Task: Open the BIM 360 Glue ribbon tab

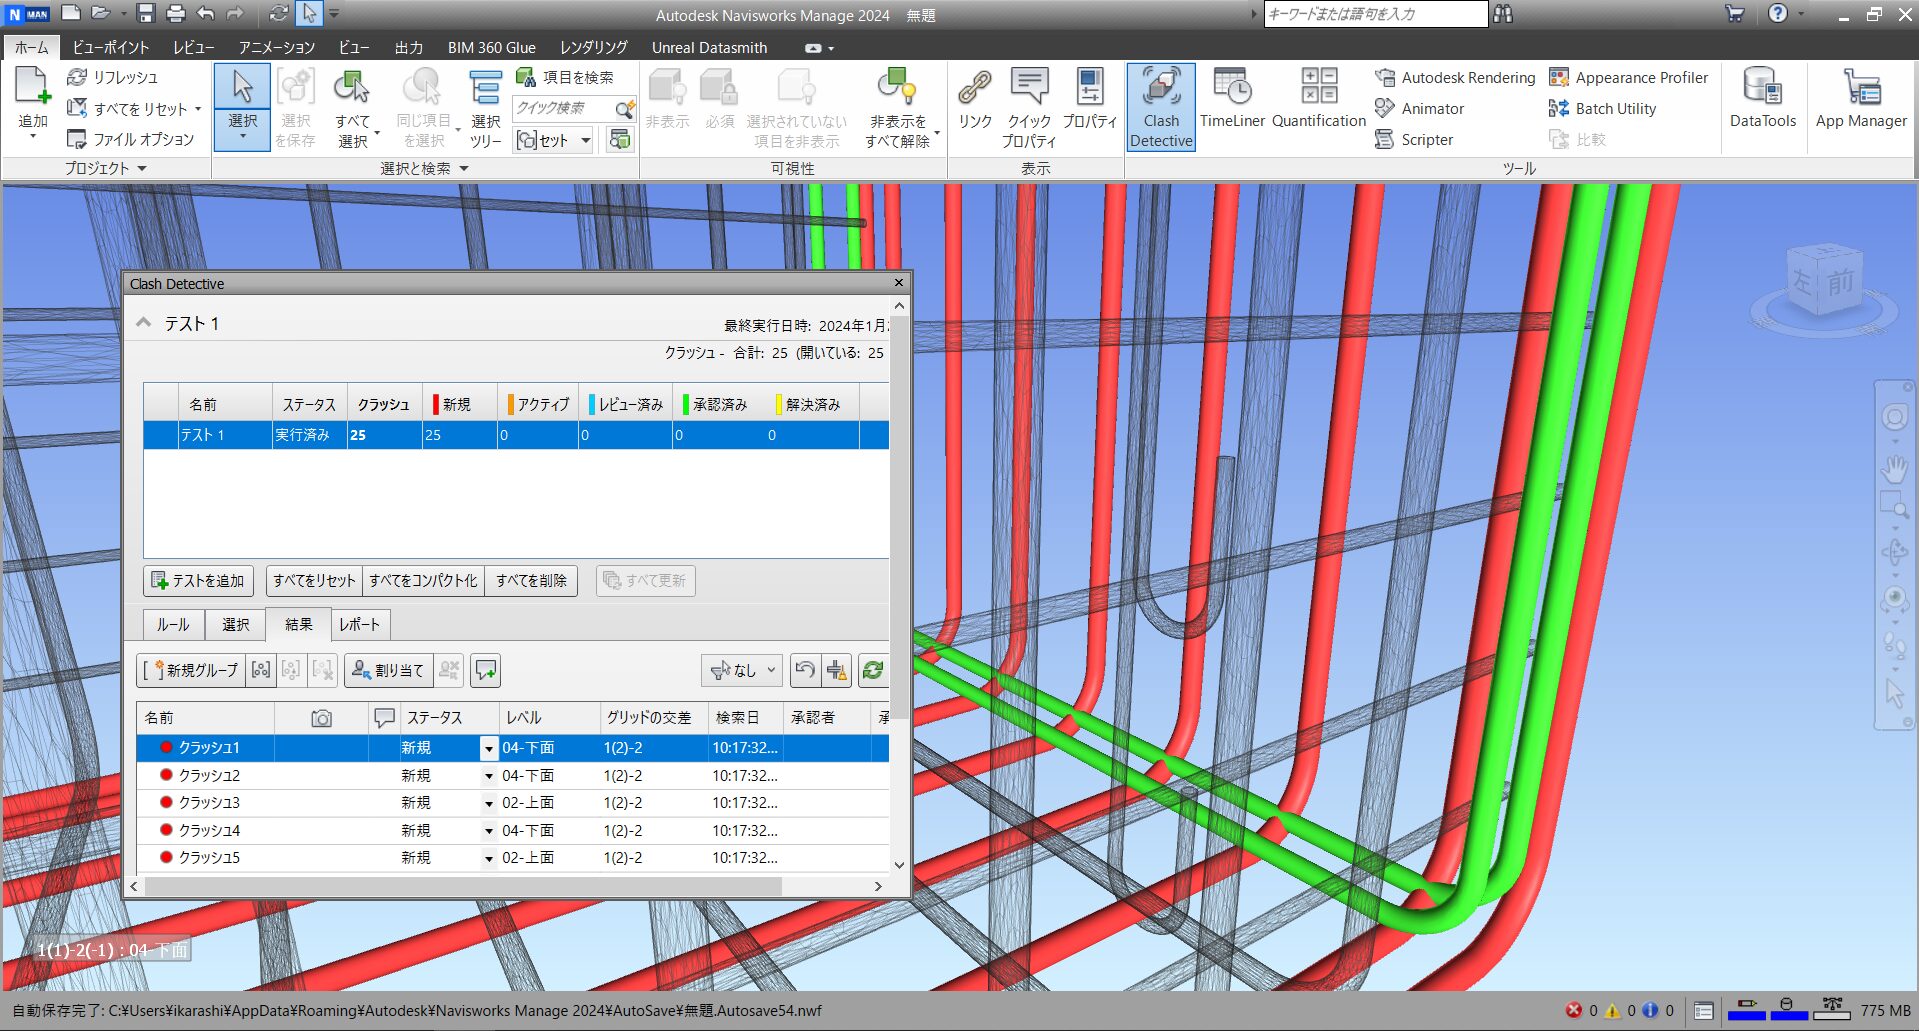Action: 491,47
